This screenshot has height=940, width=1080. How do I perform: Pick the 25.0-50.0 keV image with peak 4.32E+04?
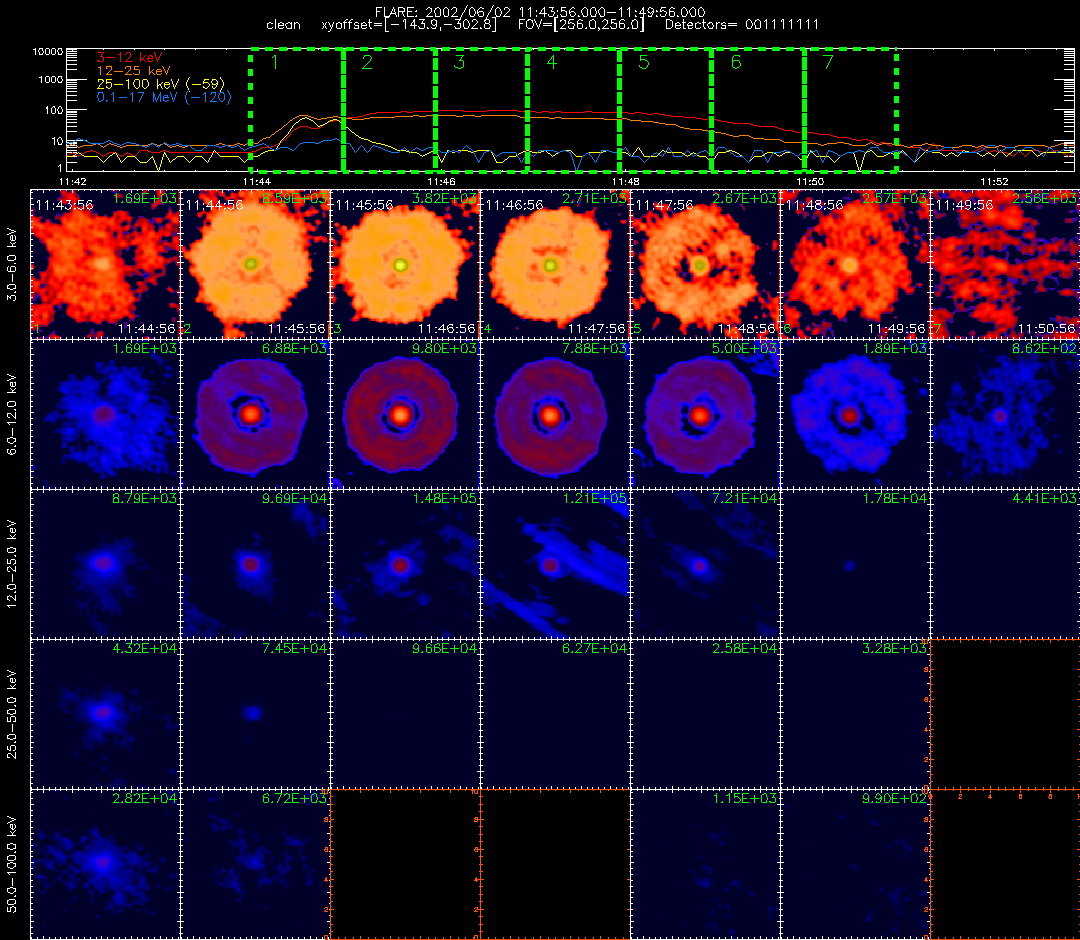click(x=105, y=715)
